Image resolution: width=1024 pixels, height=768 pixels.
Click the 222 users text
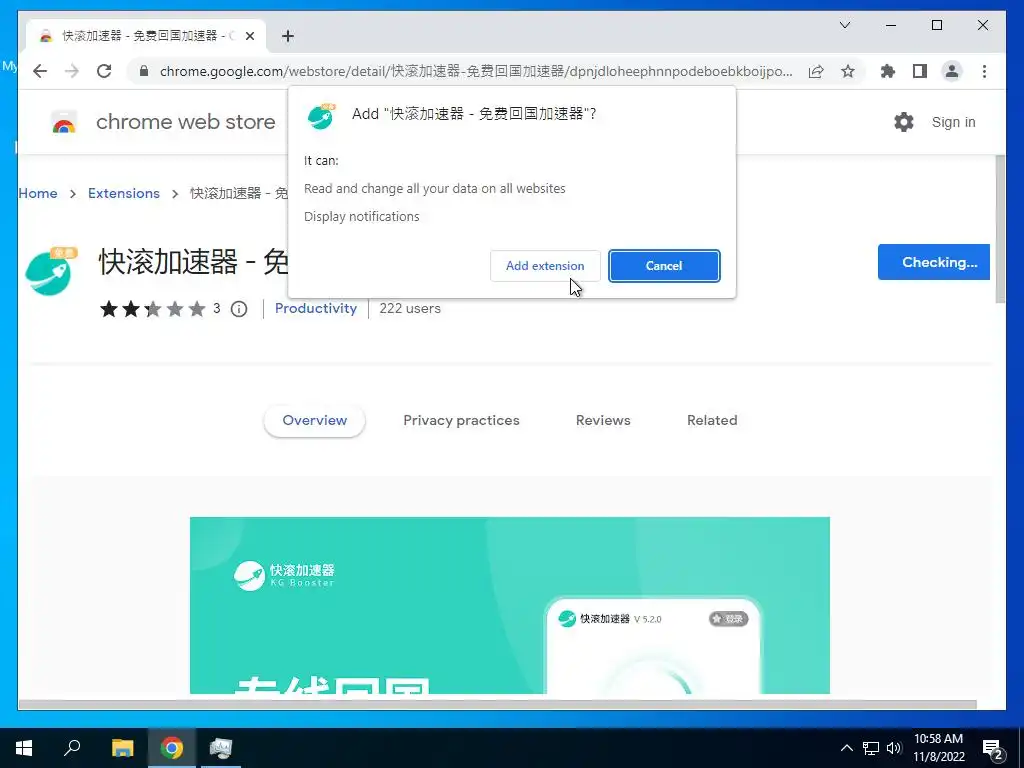coord(409,308)
